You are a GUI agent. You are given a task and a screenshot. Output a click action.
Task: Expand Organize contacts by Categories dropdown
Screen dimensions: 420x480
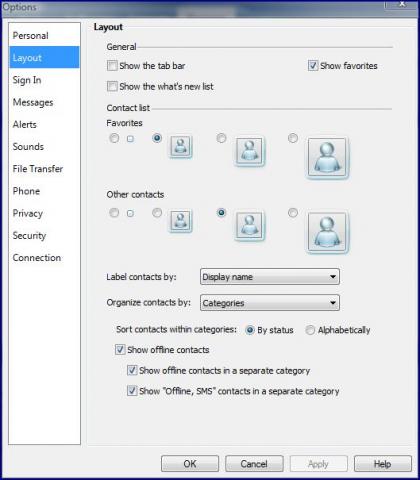click(270, 303)
